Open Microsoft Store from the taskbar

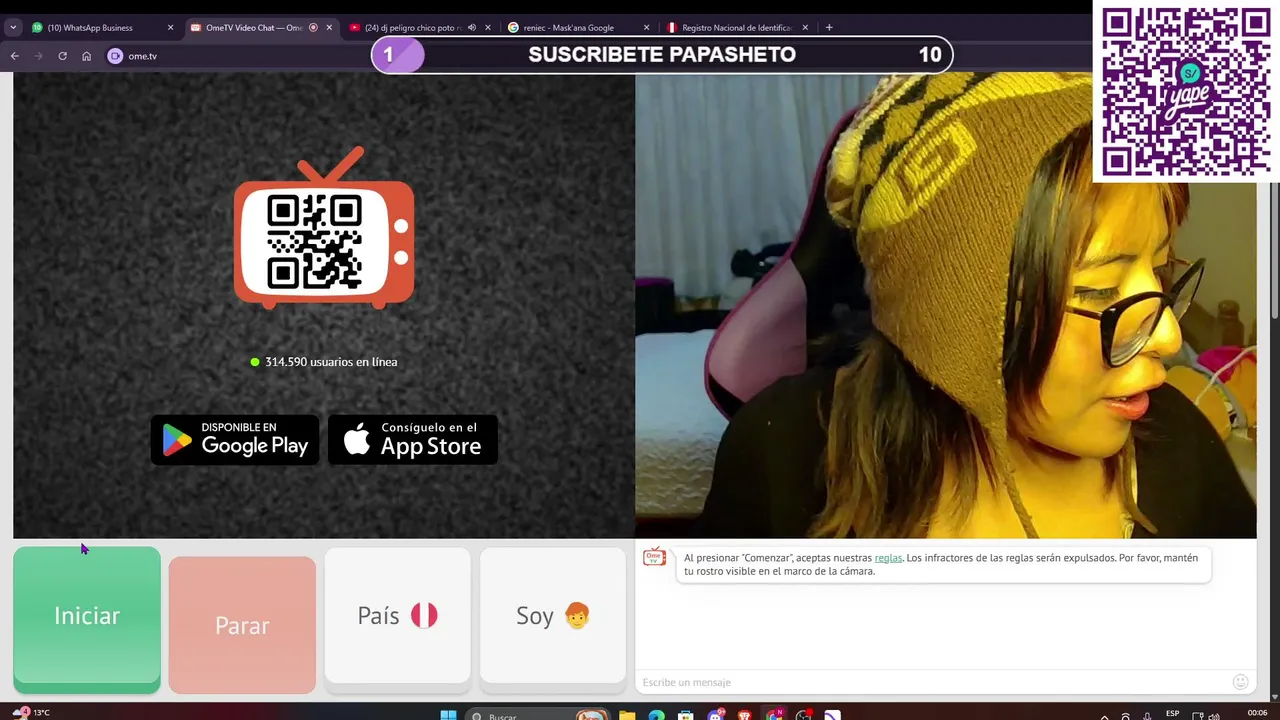coord(686,716)
